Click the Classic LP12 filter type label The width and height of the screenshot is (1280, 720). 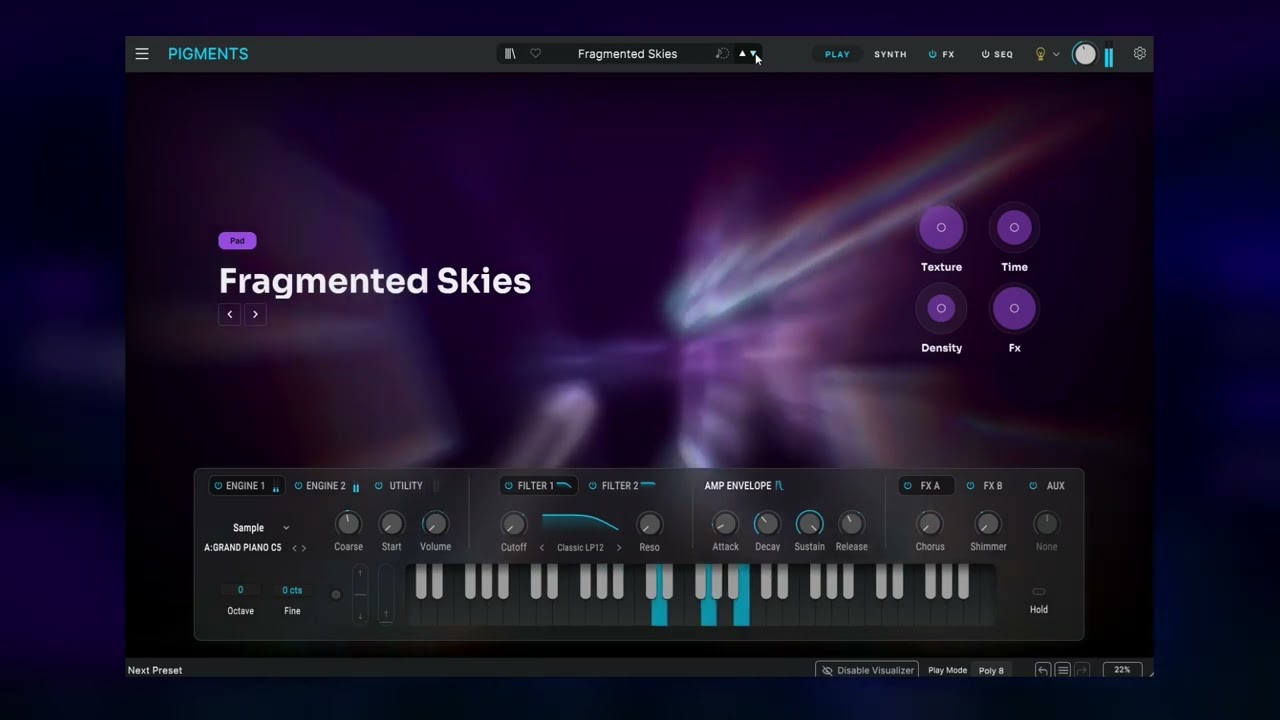click(580, 548)
